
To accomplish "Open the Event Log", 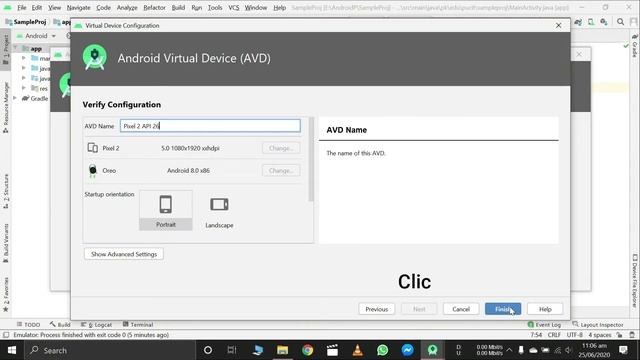I will (x=544, y=324).
